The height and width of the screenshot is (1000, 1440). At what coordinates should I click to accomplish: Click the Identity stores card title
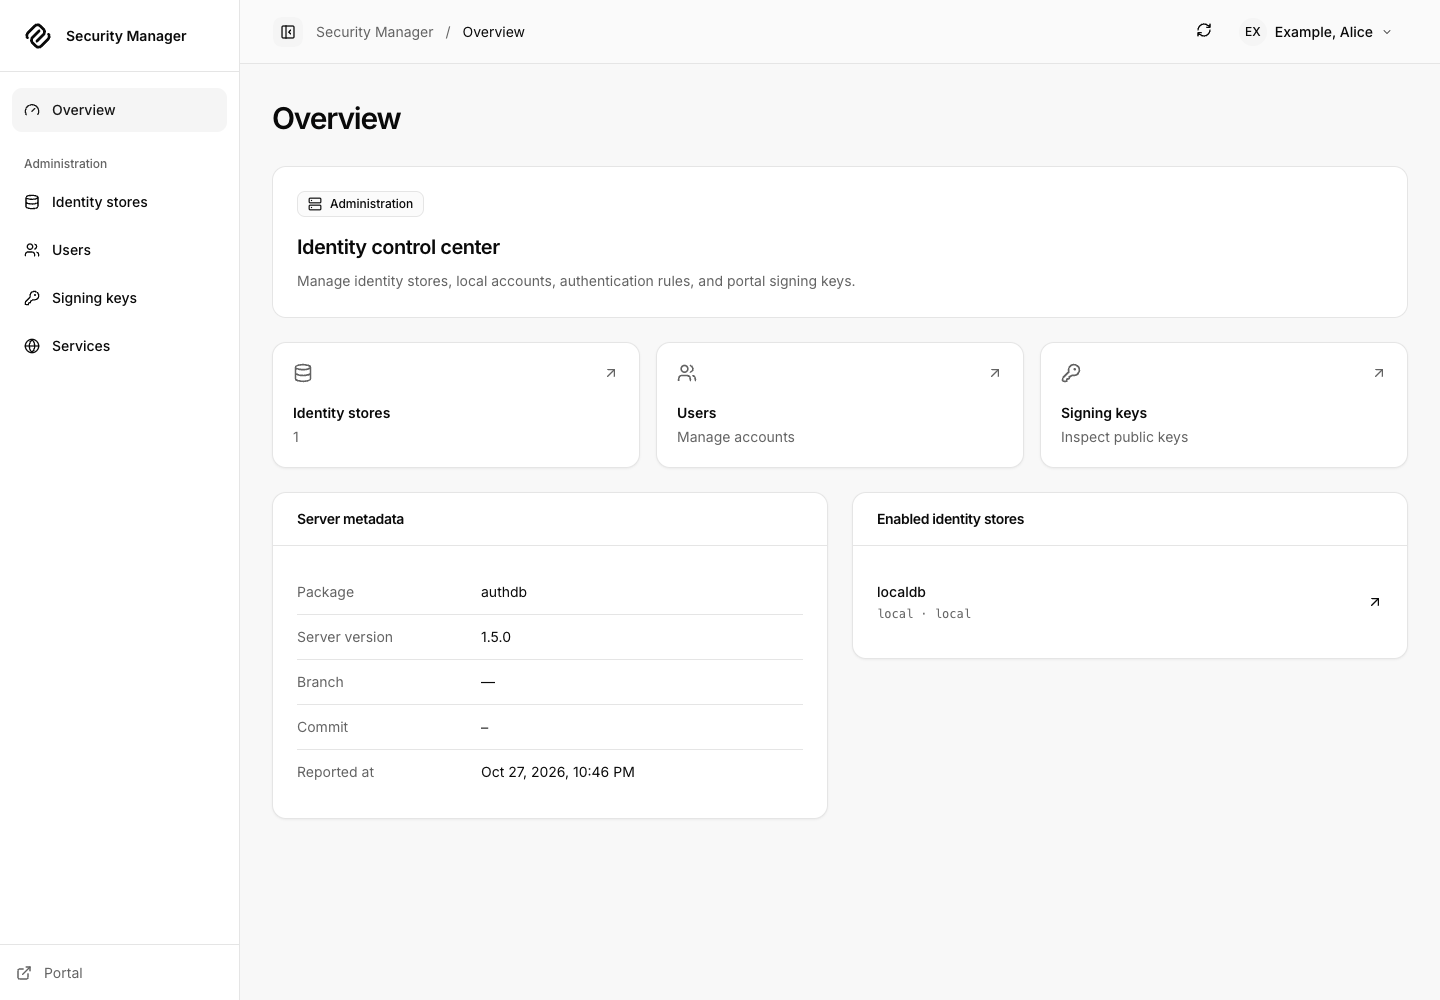click(x=342, y=413)
